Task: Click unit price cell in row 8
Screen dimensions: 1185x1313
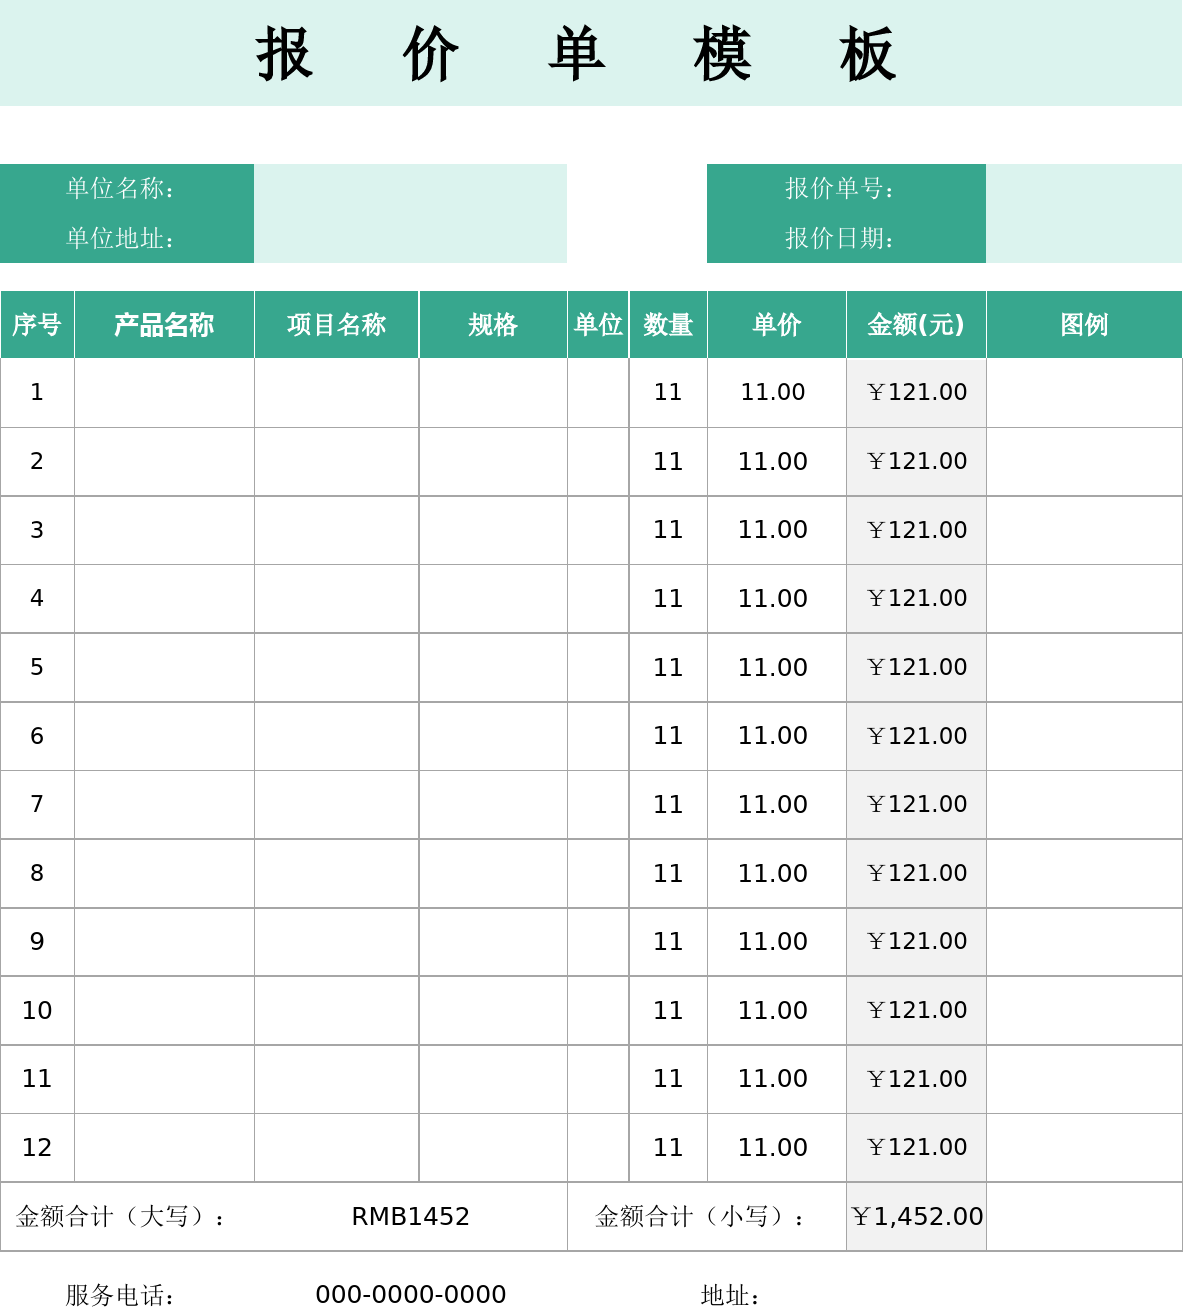Action: 777,874
